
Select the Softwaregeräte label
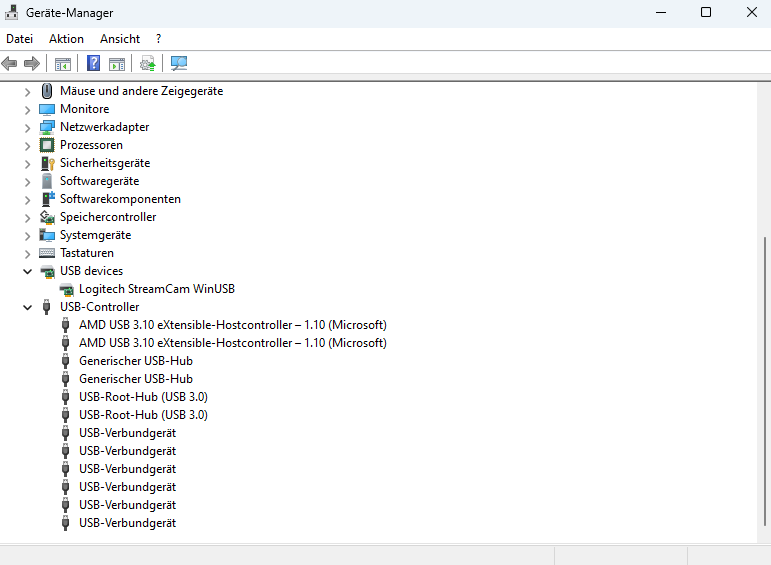tap(99, 181)
